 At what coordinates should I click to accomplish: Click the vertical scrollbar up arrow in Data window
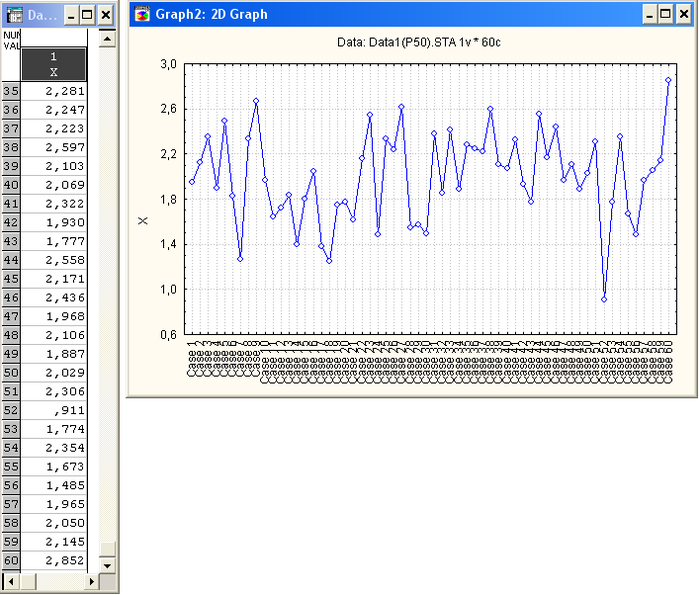pyautogui.click(x=107, y=39)
